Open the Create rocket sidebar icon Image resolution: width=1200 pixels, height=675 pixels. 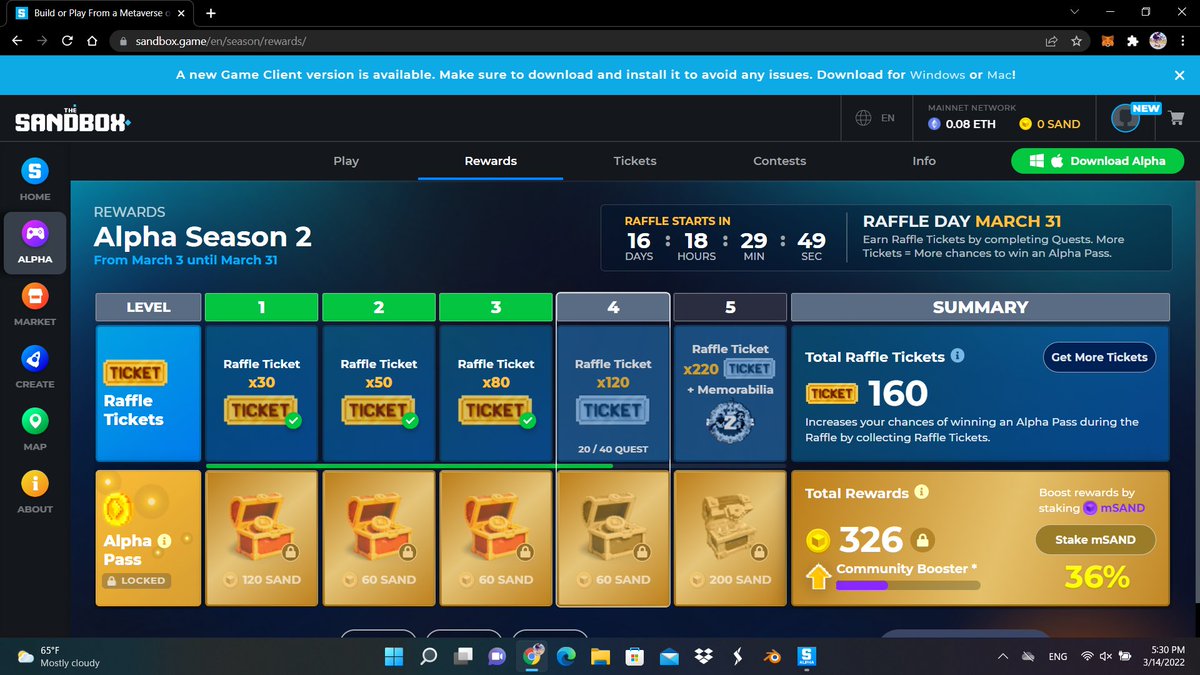coord(34,358)
